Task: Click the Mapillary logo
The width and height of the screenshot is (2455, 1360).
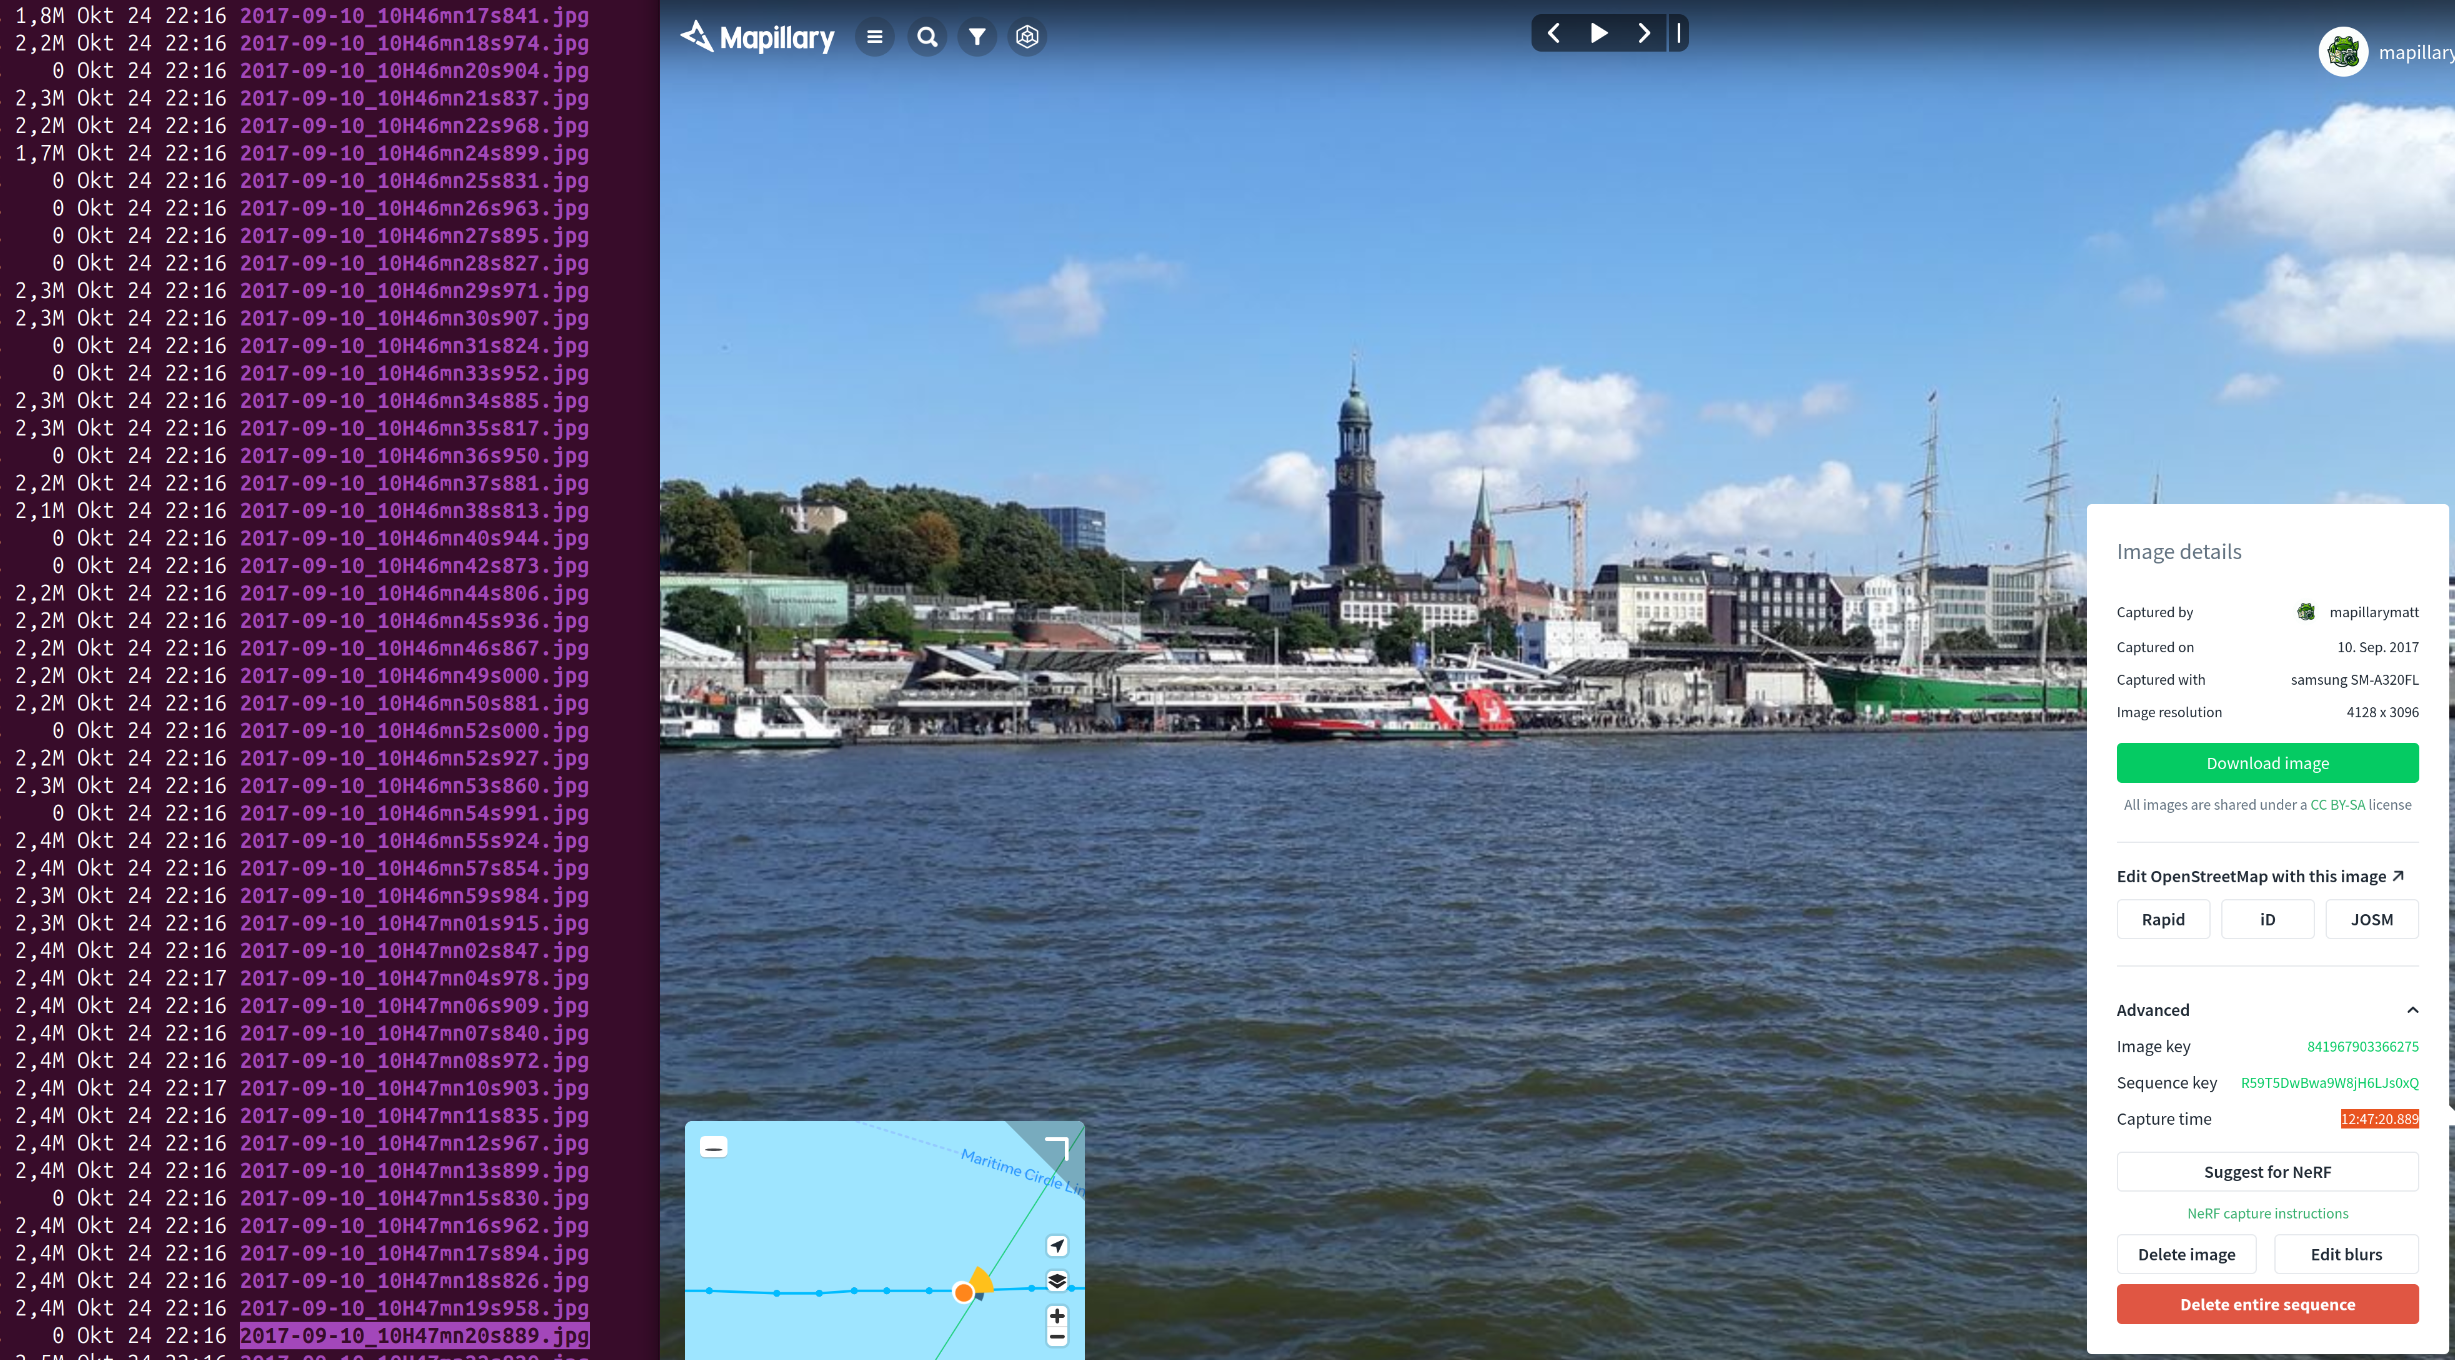Action: click(x=757, y=37)
